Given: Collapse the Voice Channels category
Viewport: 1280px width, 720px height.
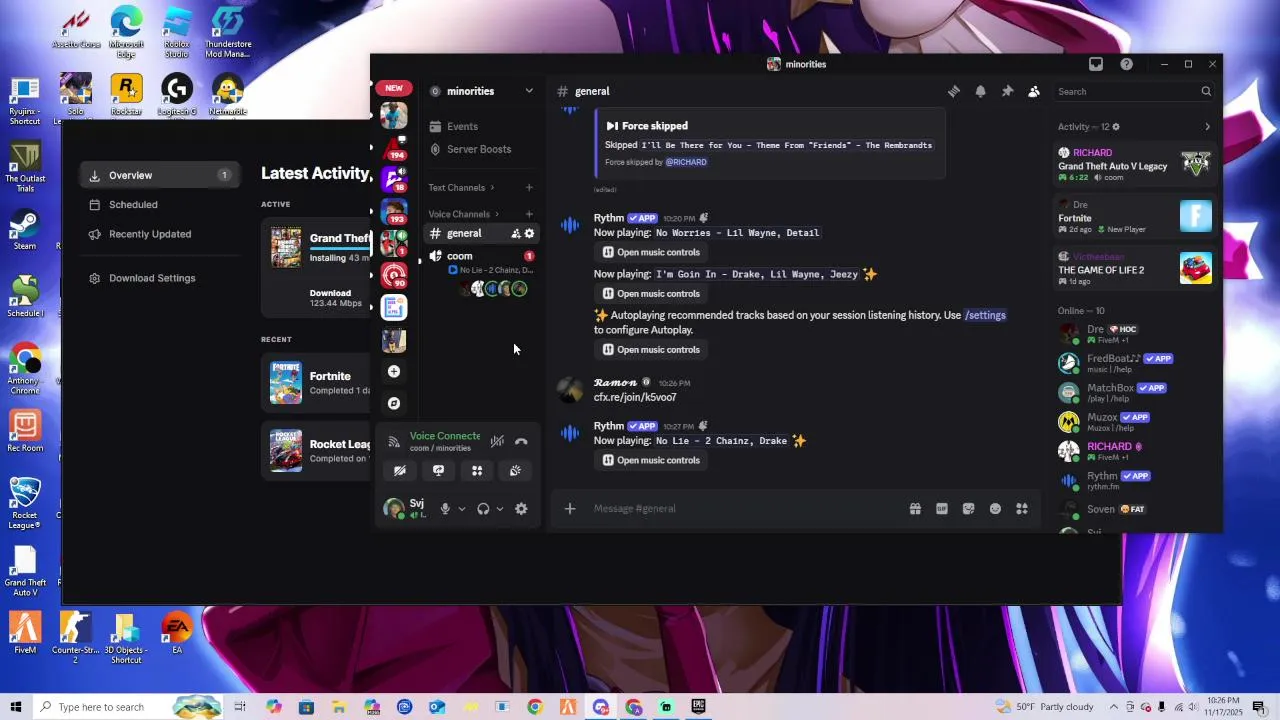Looking at the screenshot, I should tap(463, 214).
